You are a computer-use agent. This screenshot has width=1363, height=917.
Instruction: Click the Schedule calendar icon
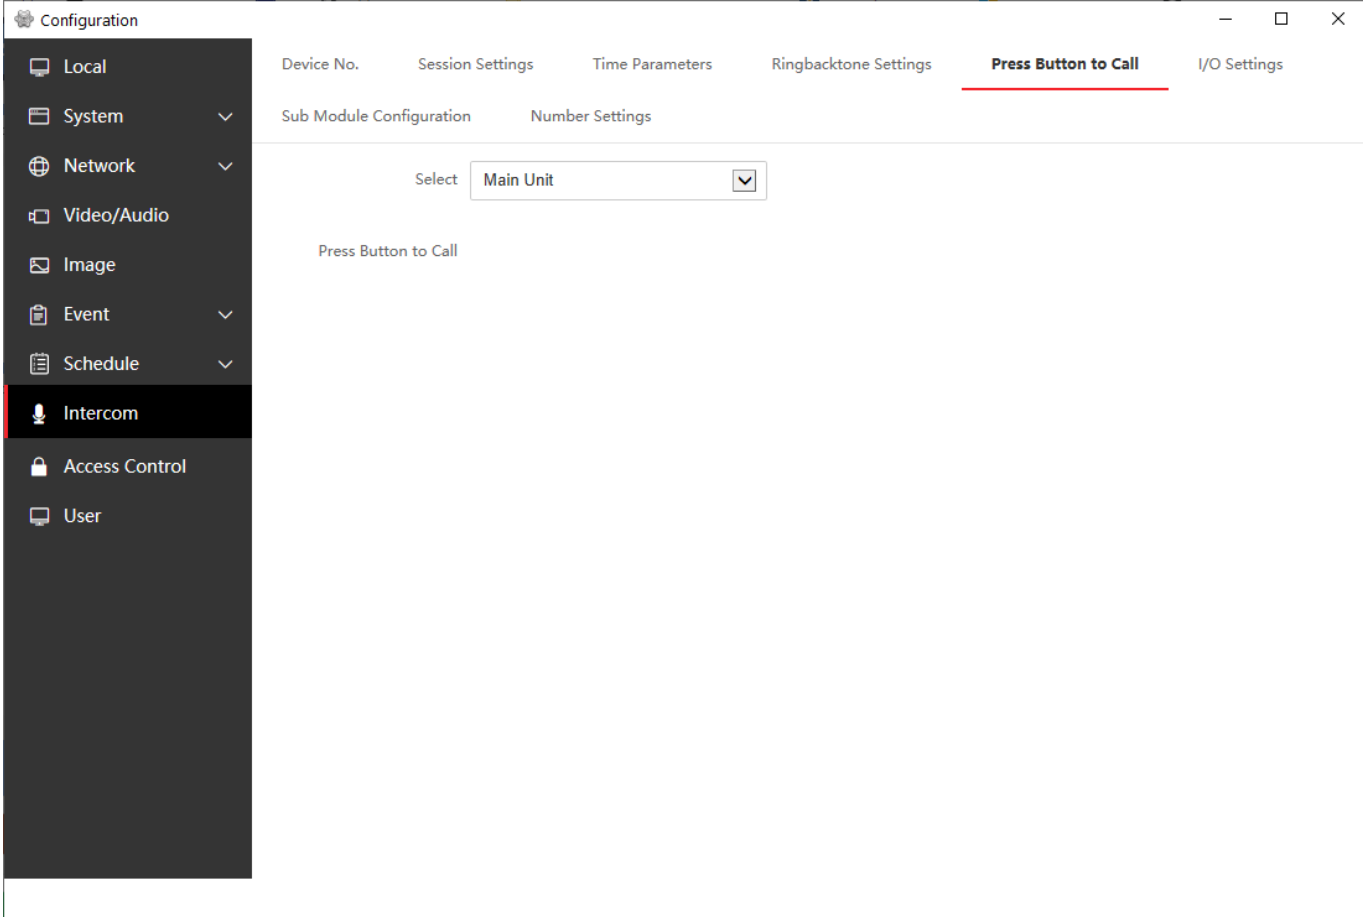point(39,364)
